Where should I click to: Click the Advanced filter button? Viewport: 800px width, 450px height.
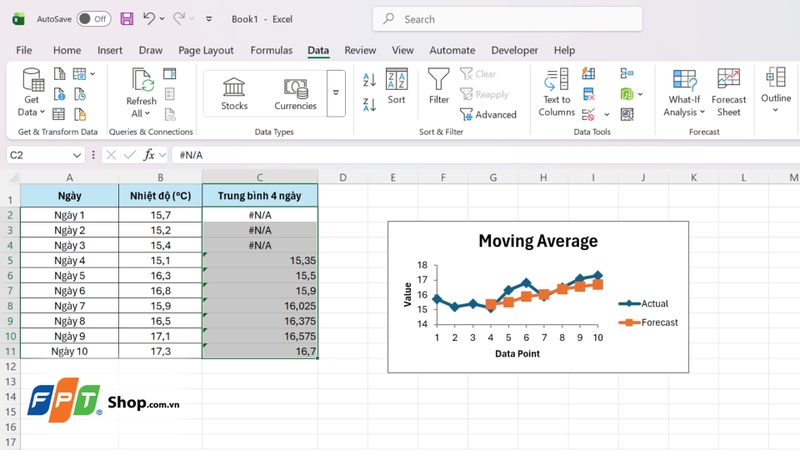click(488, 114)
